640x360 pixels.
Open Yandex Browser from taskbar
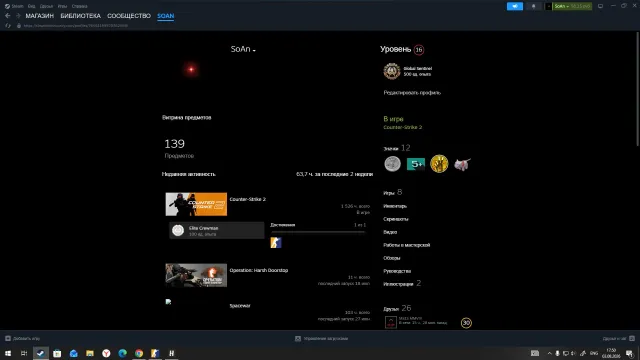[106, 353]
